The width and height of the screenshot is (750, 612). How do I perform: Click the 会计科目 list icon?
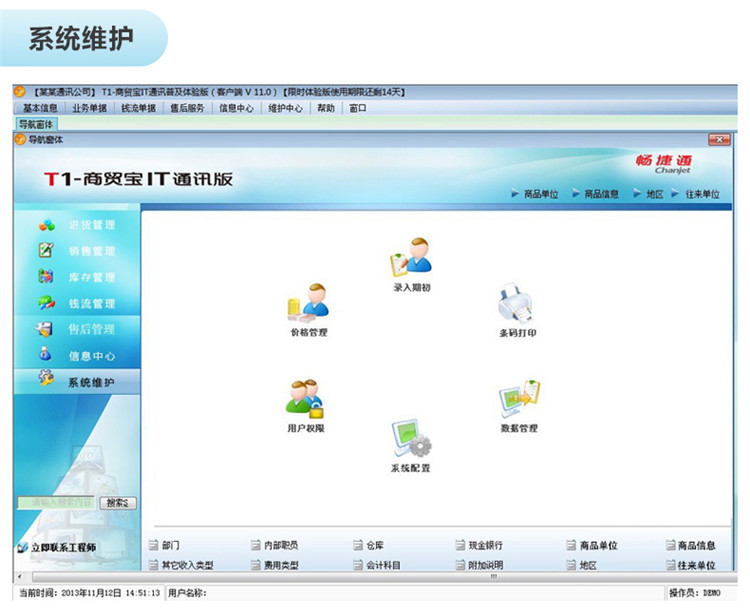pos(358,565)
